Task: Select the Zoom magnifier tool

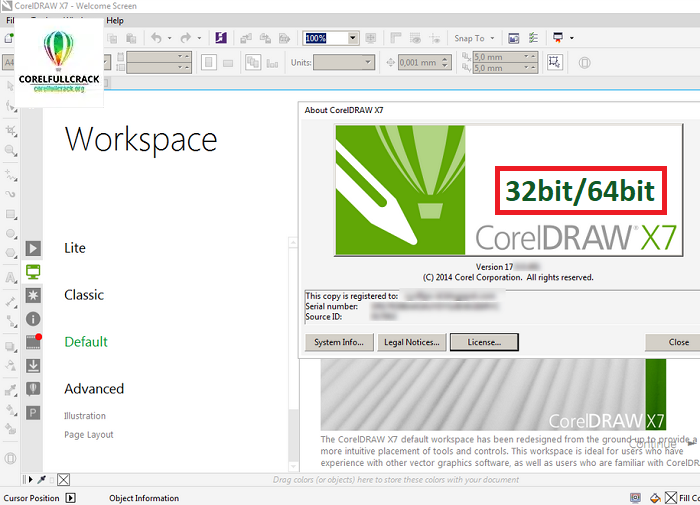Action: (11, 151)
